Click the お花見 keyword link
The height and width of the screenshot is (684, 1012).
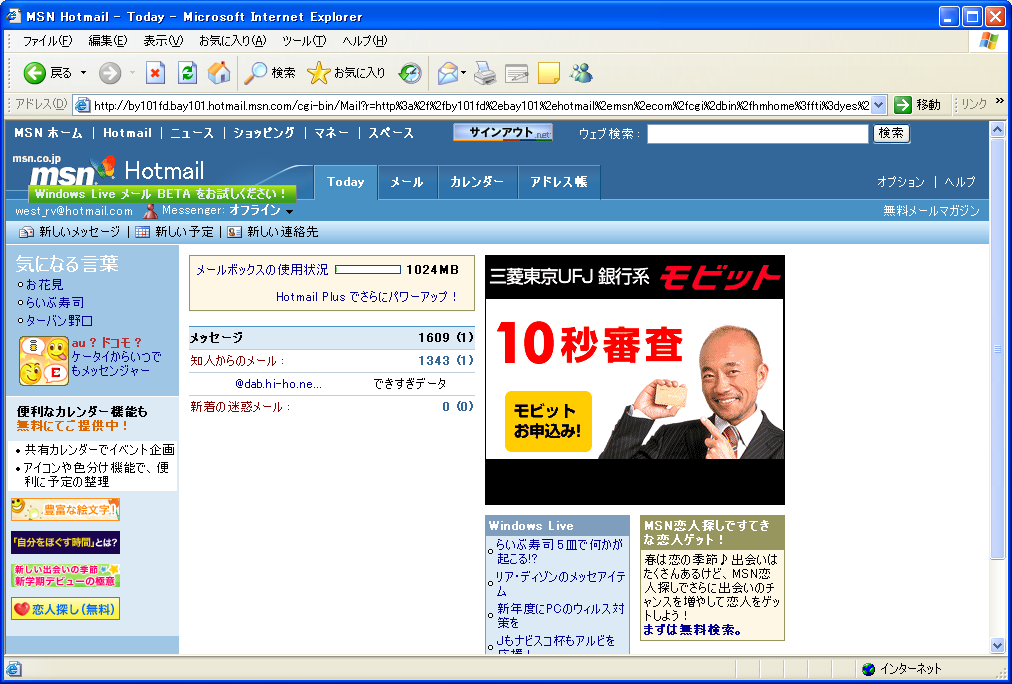[x=45, y=285]
